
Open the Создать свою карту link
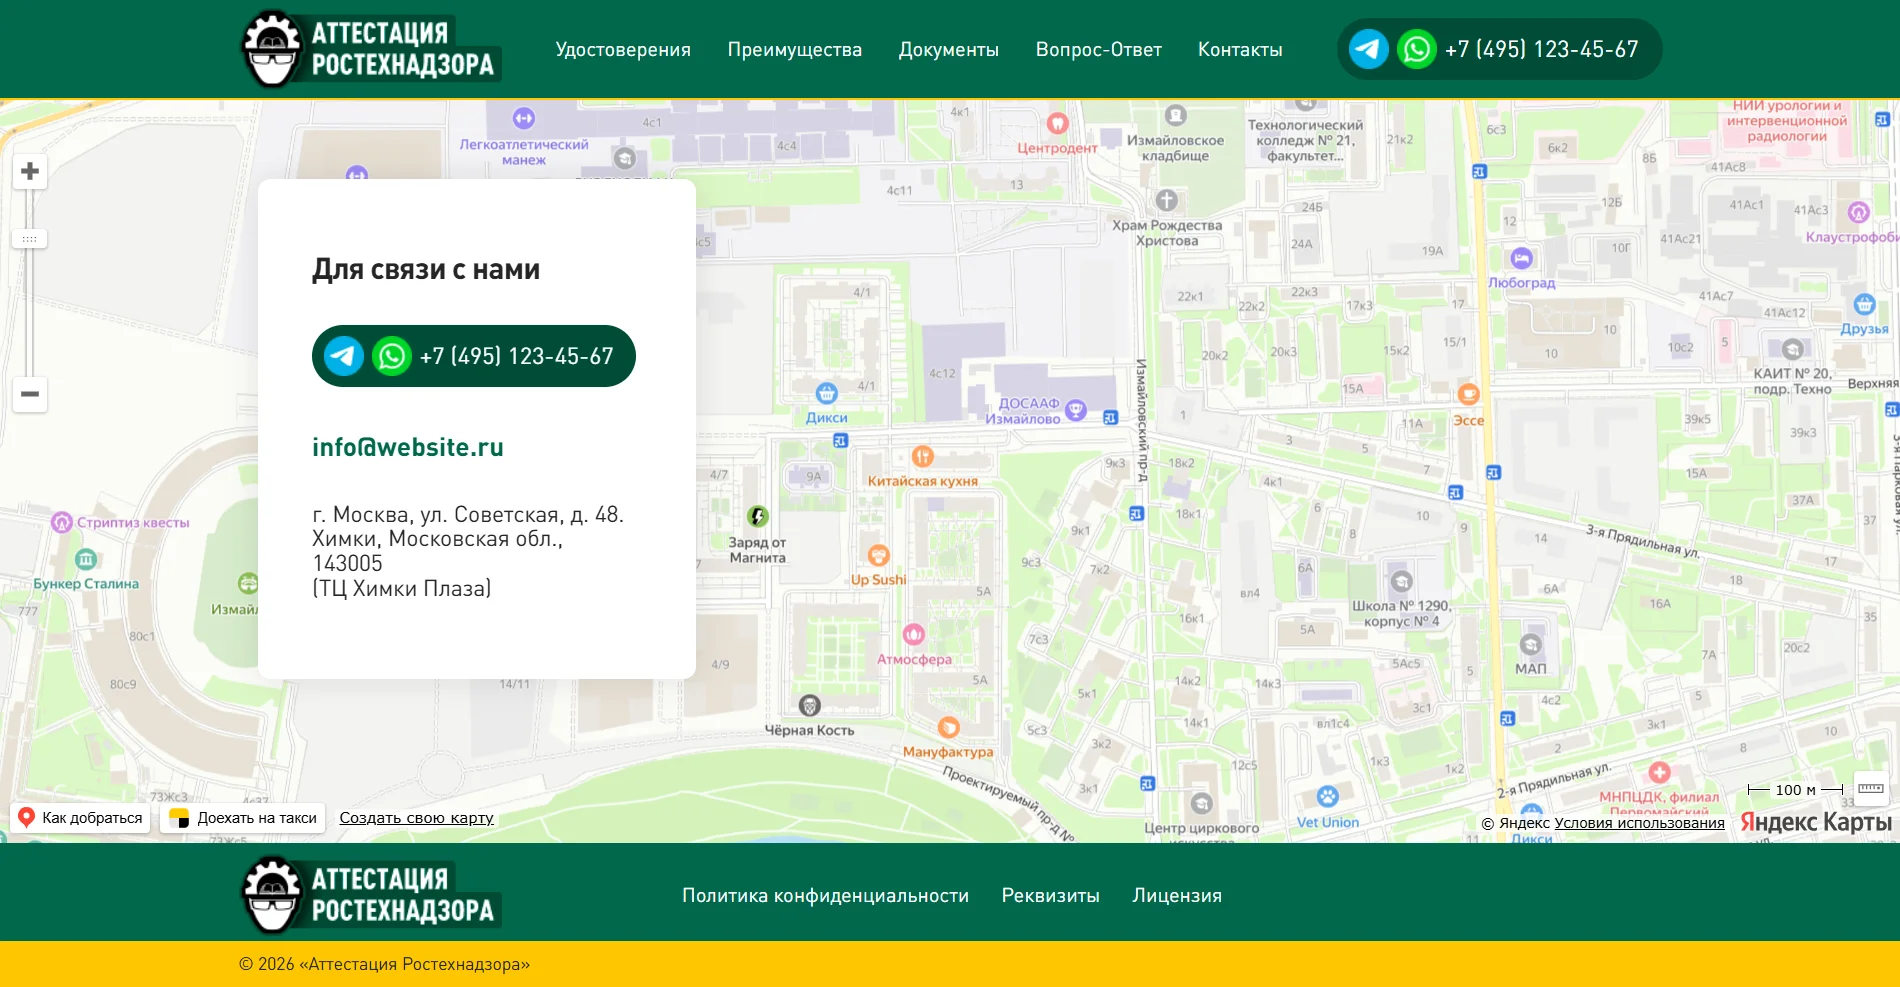[416, 818]
